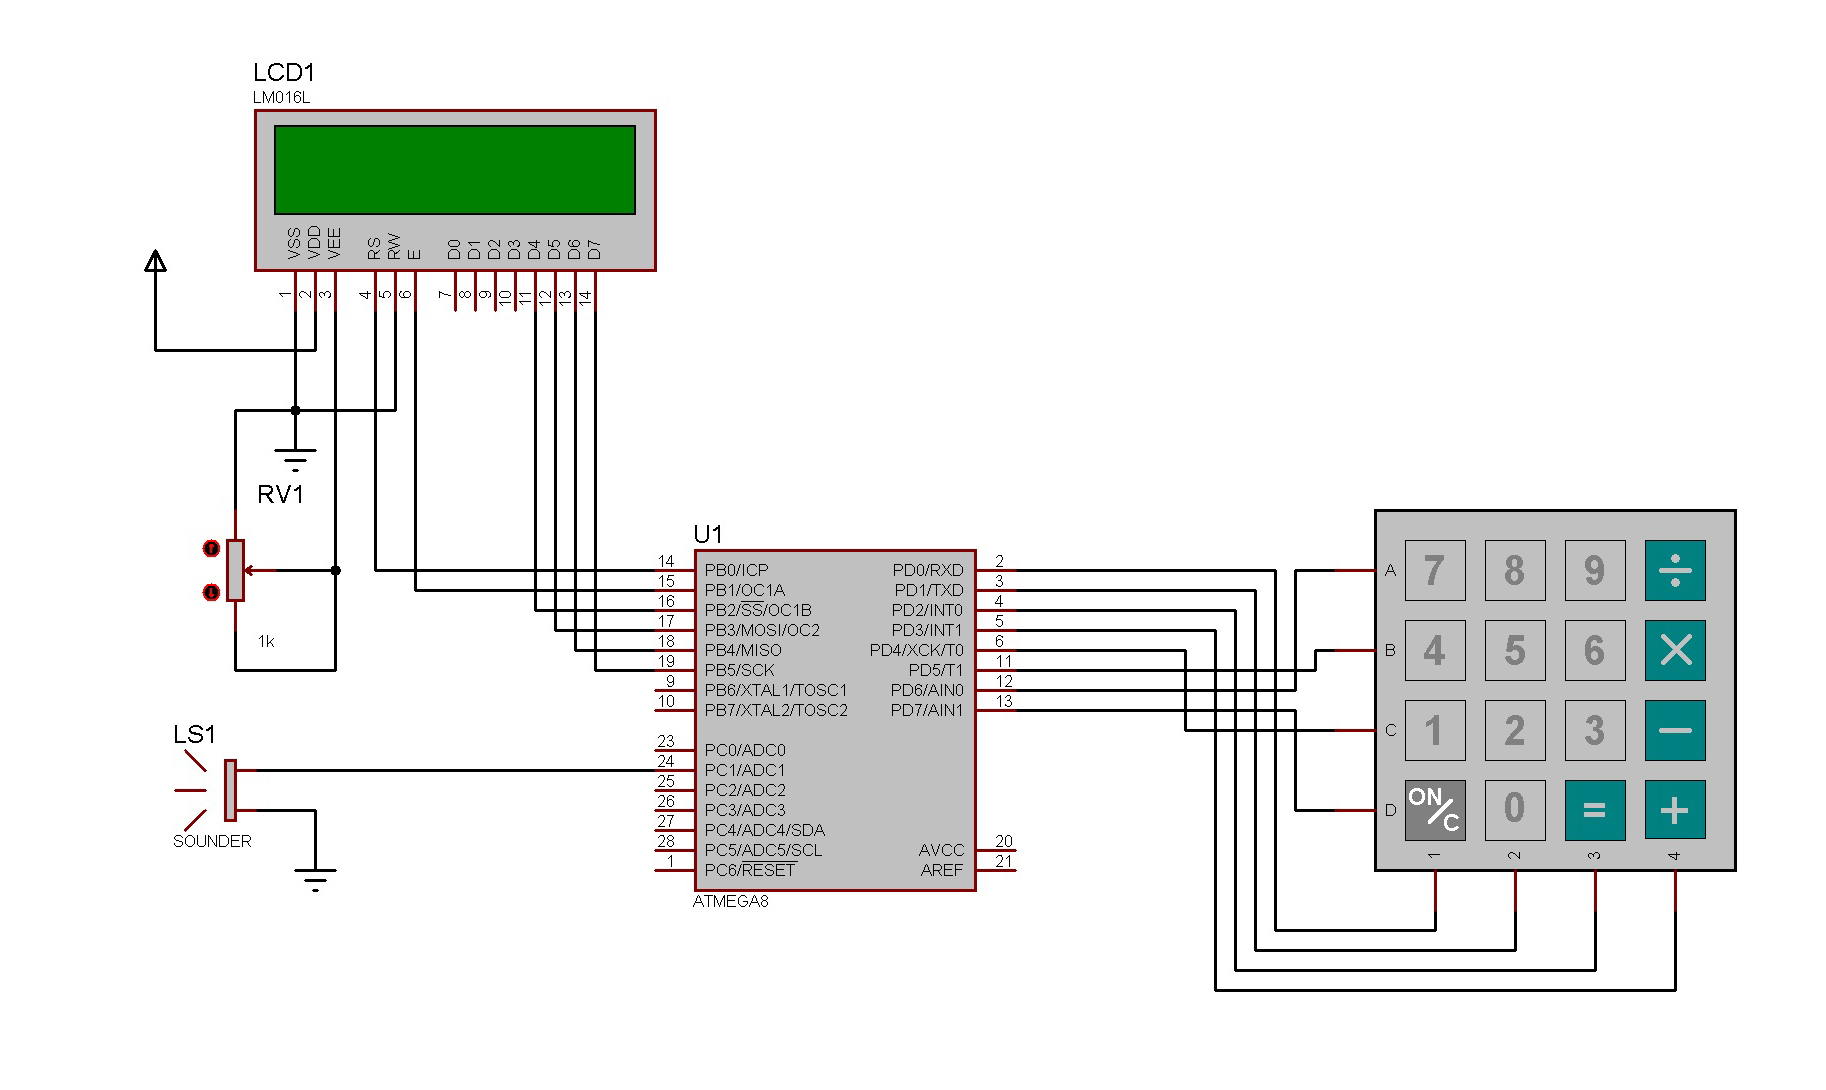Select the LCD1 green display screen
The image size is (1826, 1090).
pos(455,170)
